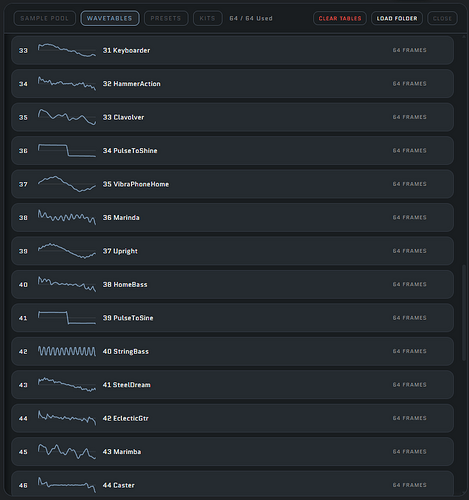Select the 40 StringBass waveform thumbnail
This screenshot has height=500, width=469.
67,351
